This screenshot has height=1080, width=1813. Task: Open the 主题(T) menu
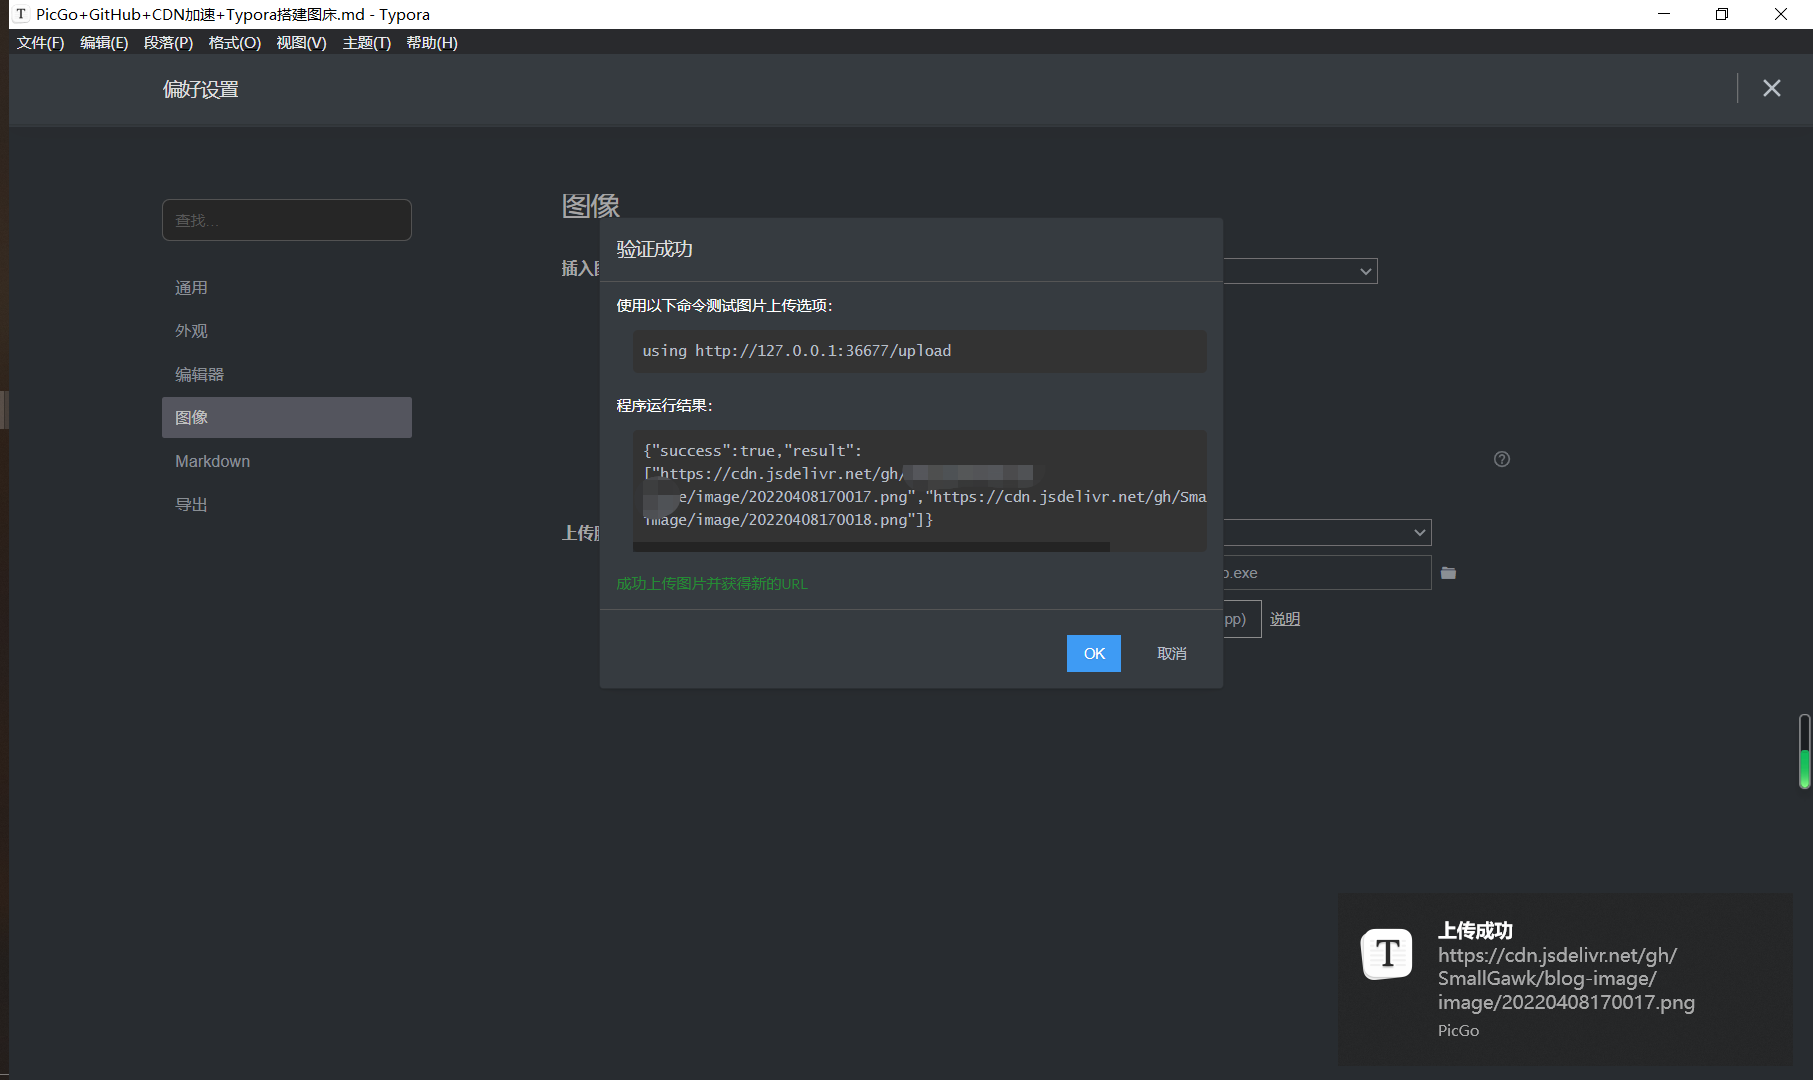[366, 42]
